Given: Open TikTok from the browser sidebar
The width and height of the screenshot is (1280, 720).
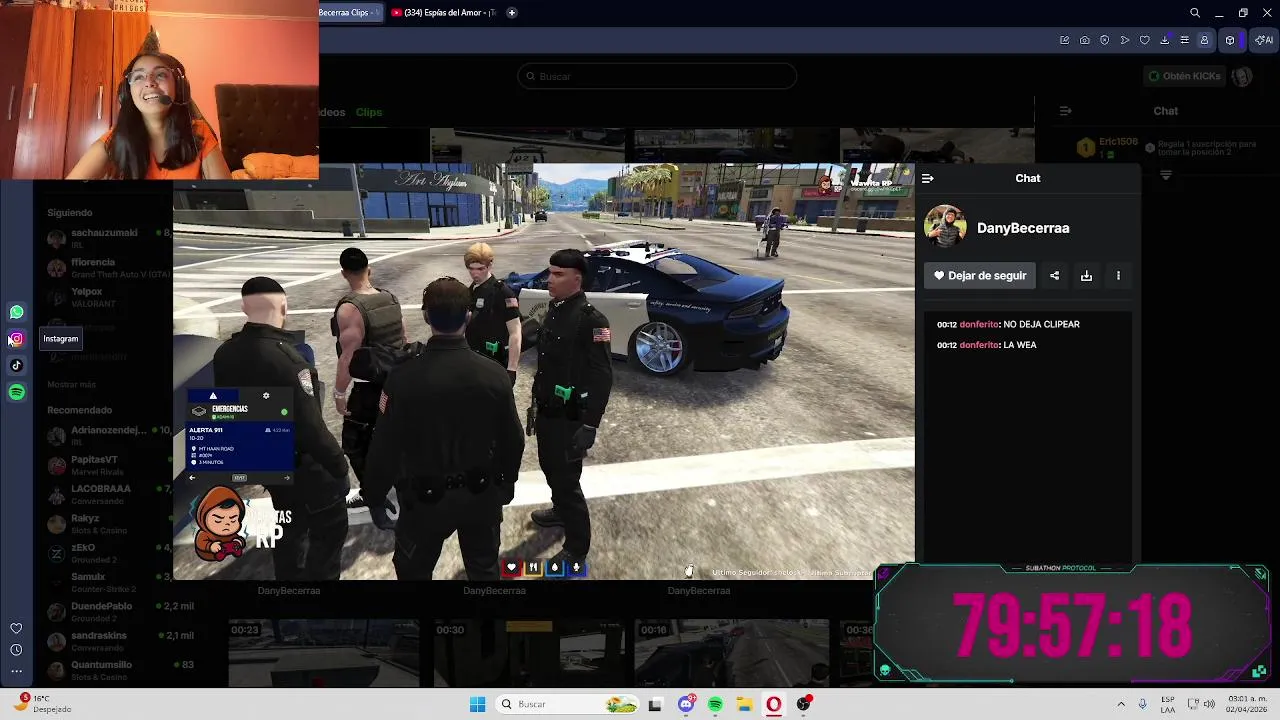Looking at the screenshot, I should 16,365.
